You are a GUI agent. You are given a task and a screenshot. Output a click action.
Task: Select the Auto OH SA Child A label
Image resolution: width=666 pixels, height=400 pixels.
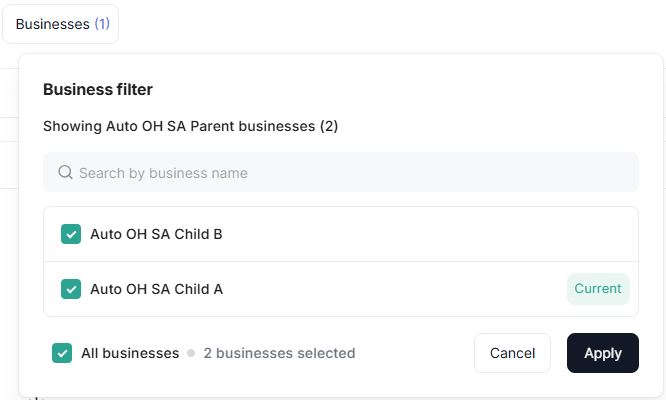156,289
